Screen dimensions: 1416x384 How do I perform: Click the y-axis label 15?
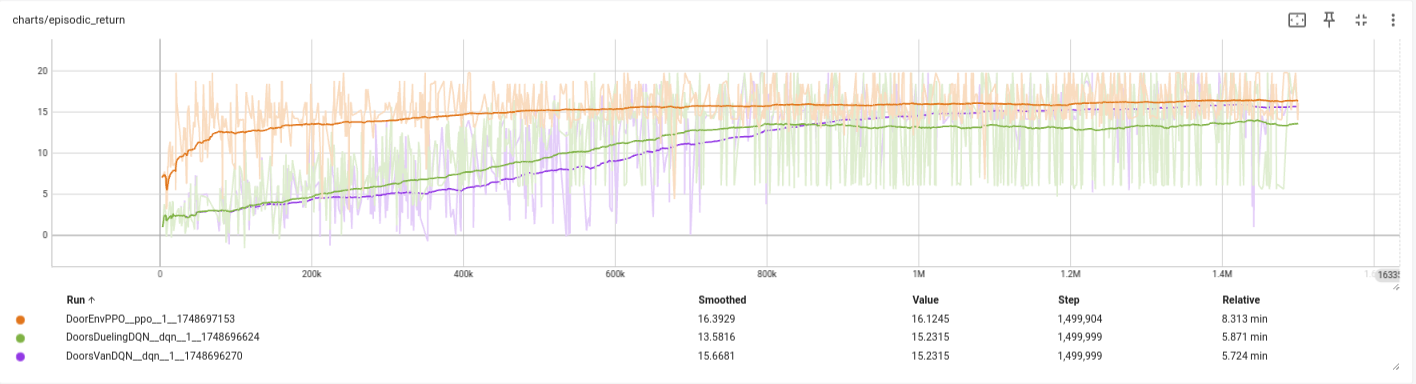pyautogui.click(x=43, y=112)
